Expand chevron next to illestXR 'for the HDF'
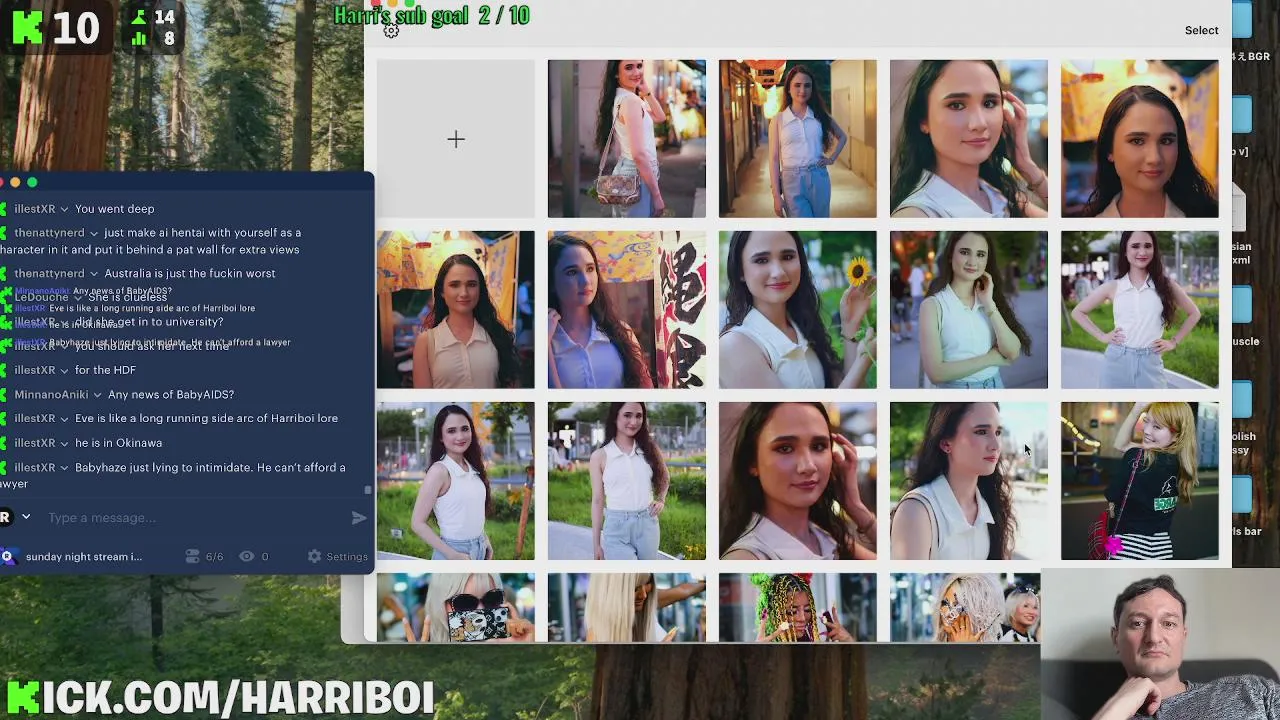The image size is (1280, 720). (64, 370)
